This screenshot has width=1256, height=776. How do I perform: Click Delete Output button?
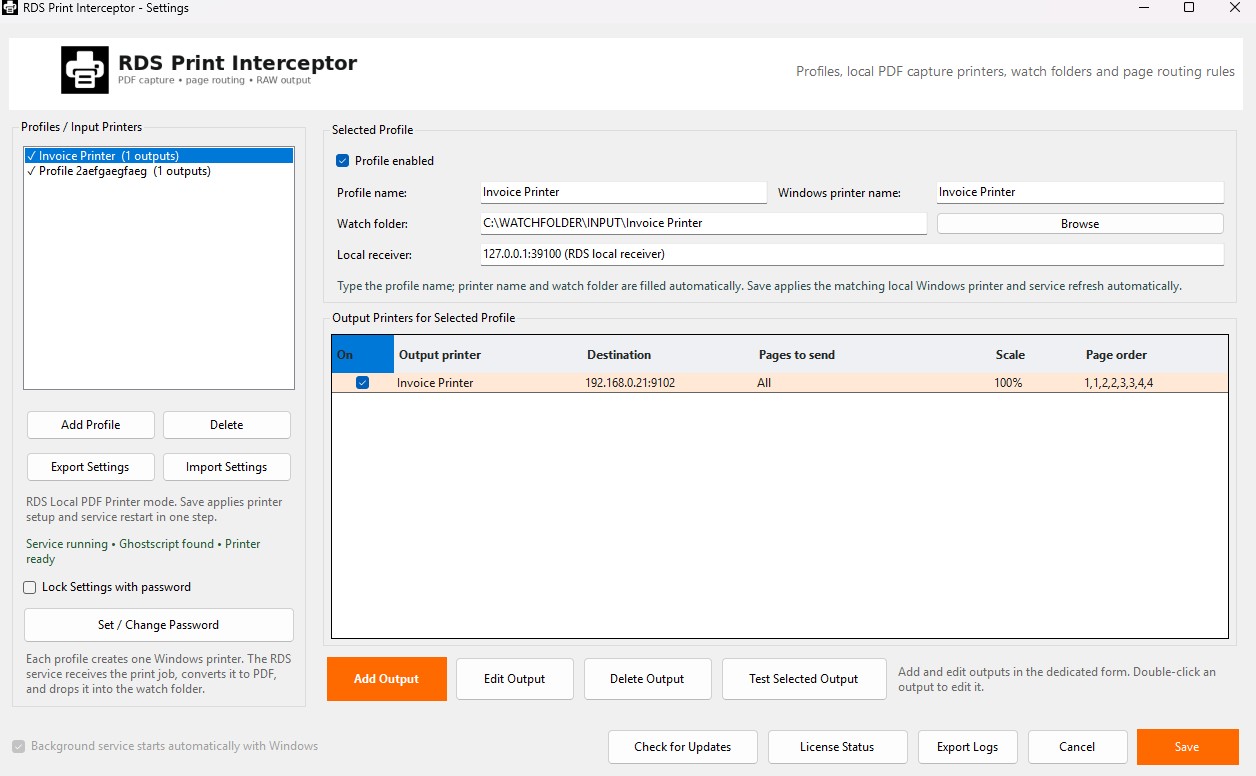coord(647,679)
